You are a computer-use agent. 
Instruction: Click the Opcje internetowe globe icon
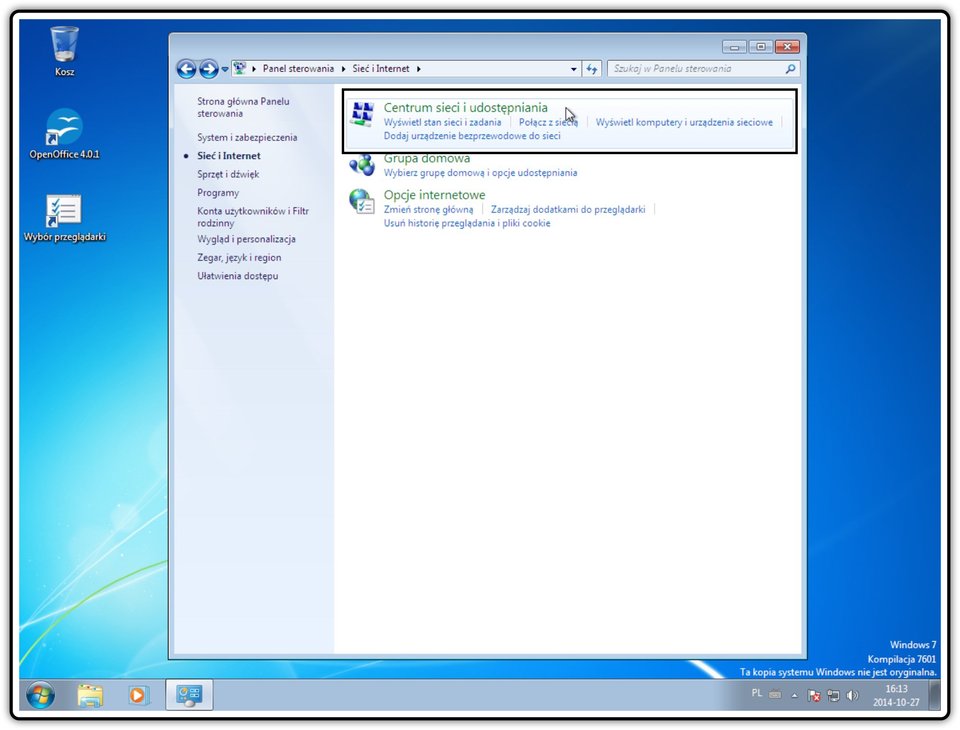click(x=362, y=201)
